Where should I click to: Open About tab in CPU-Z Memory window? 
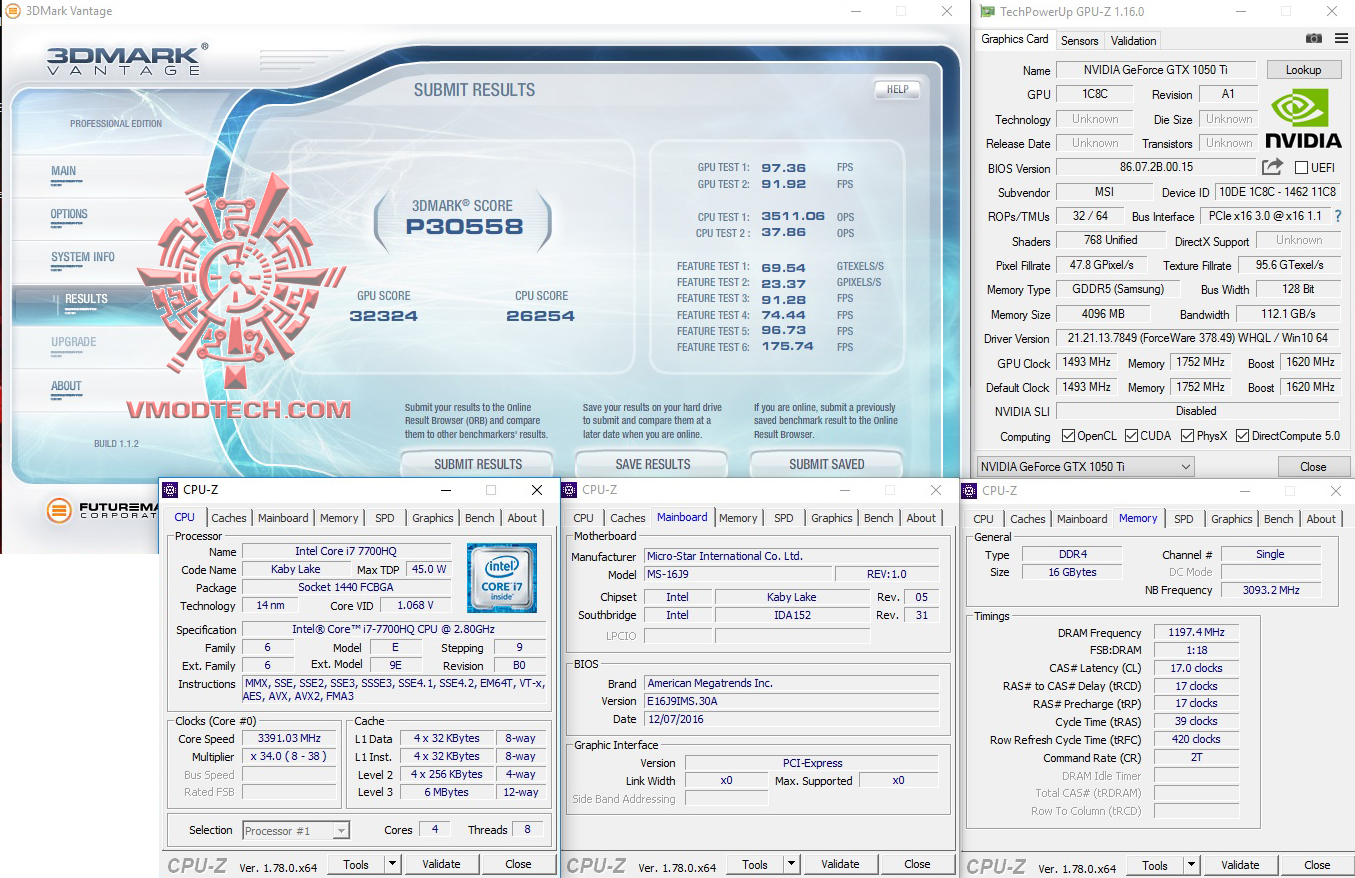point(1321,519)
